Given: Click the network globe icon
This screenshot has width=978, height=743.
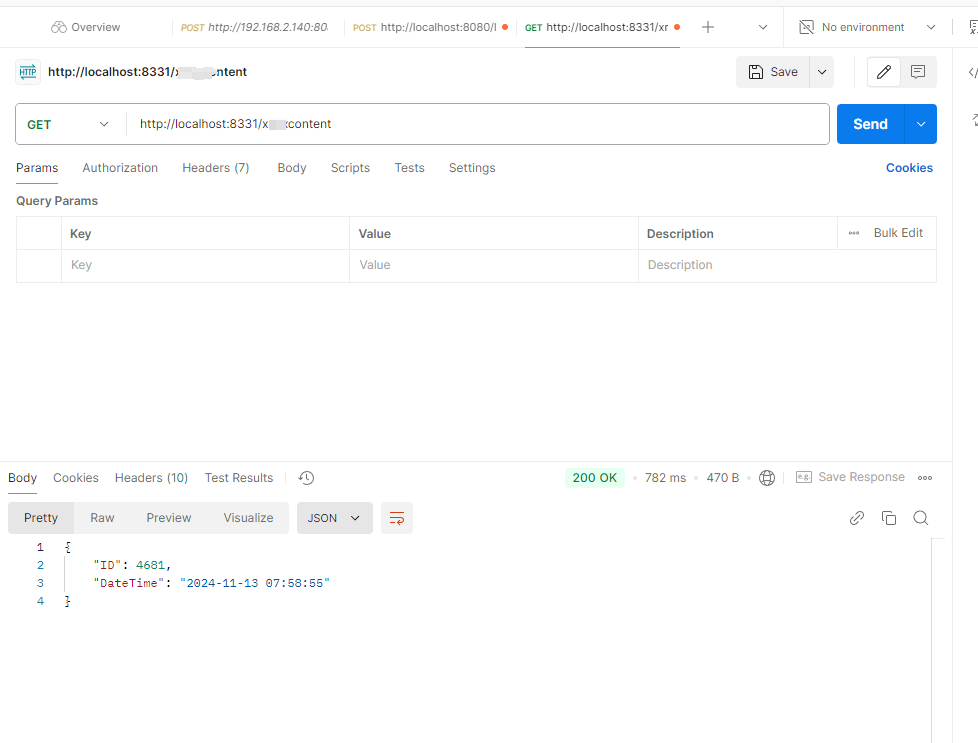Looking at the screenshot, I should point(767,478).
